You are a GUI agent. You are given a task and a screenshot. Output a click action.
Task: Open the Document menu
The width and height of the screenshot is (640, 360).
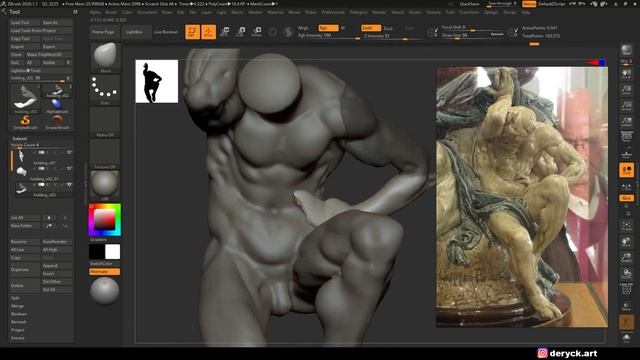pyautogui.click(x=147, y=12)
